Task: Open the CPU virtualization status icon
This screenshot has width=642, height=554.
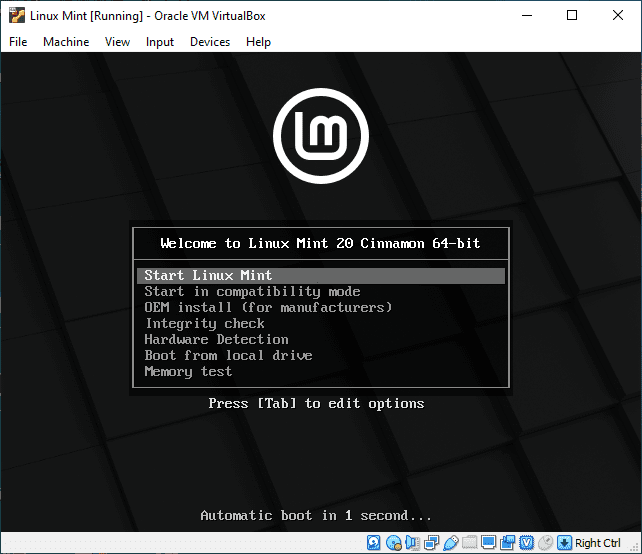Action: 527,543
